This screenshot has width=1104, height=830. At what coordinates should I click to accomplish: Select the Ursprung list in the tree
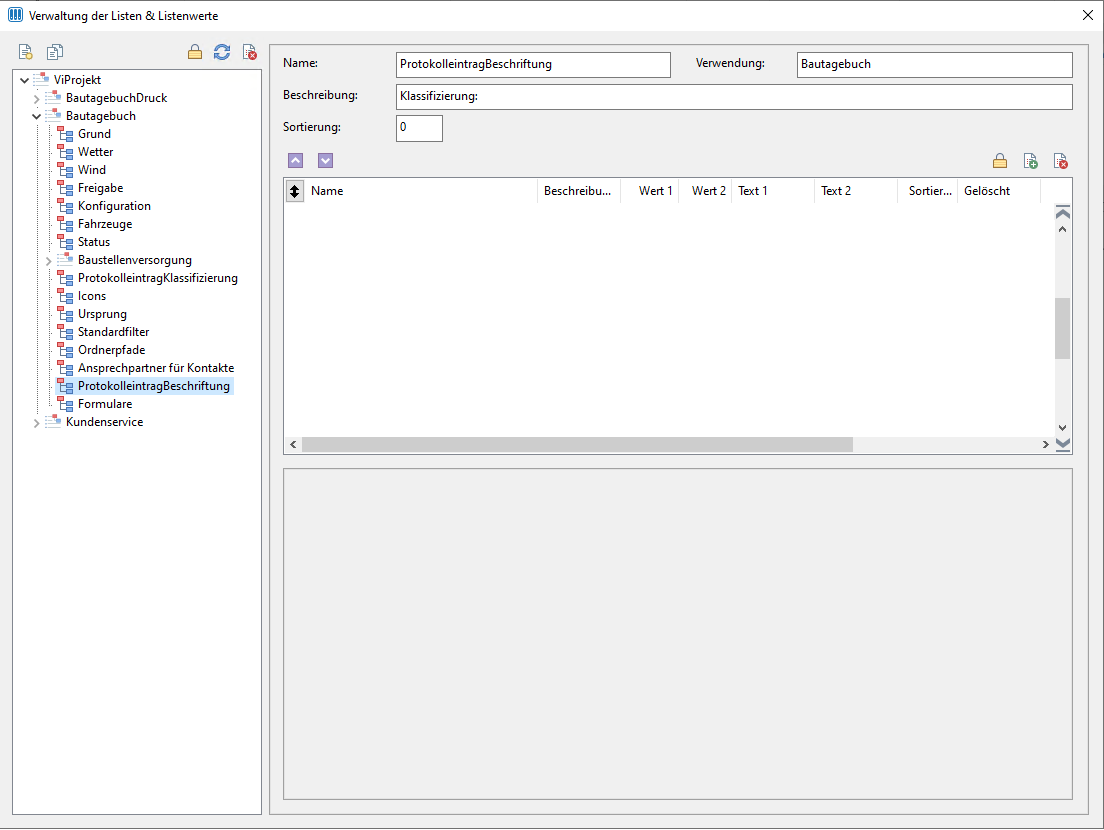point(102,314)
